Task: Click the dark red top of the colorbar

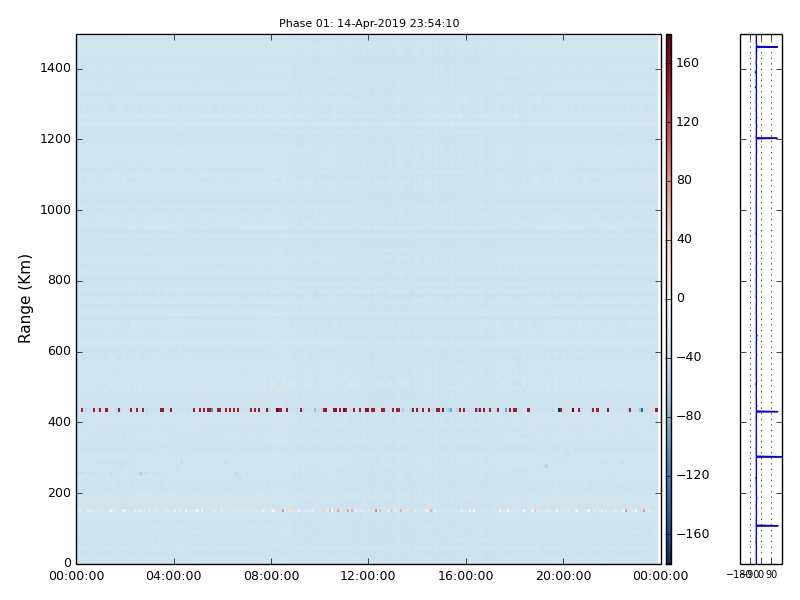Action: pos(669,43)
